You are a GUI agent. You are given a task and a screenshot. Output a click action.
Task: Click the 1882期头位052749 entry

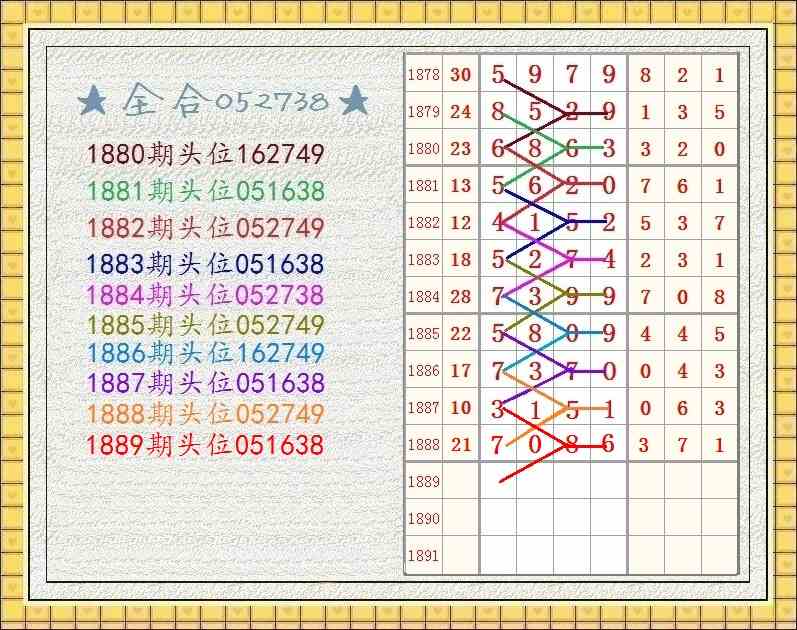click(205, 228)
